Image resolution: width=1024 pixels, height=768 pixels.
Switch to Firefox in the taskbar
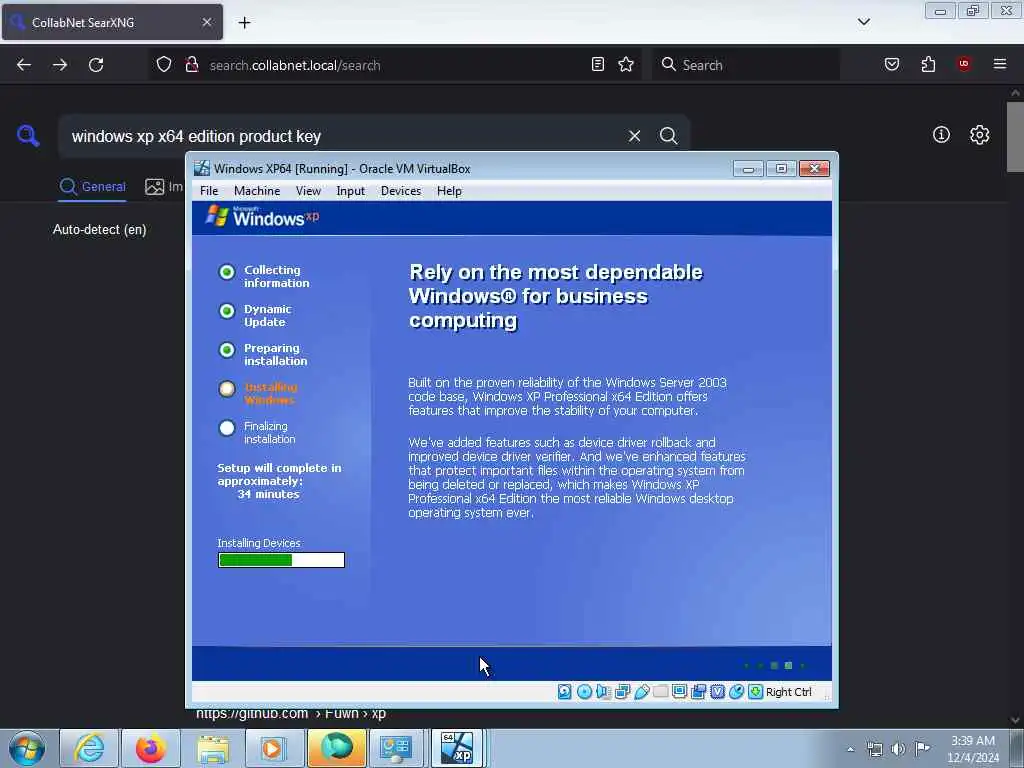pos(151,748)
